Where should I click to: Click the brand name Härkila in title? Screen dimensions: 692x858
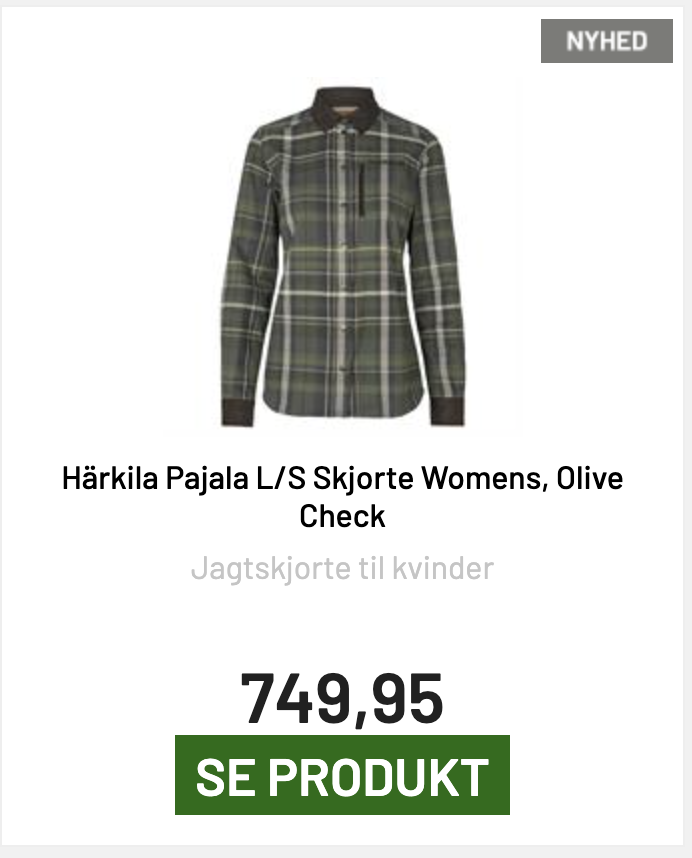pyautogui.click(x=111, y=478)
